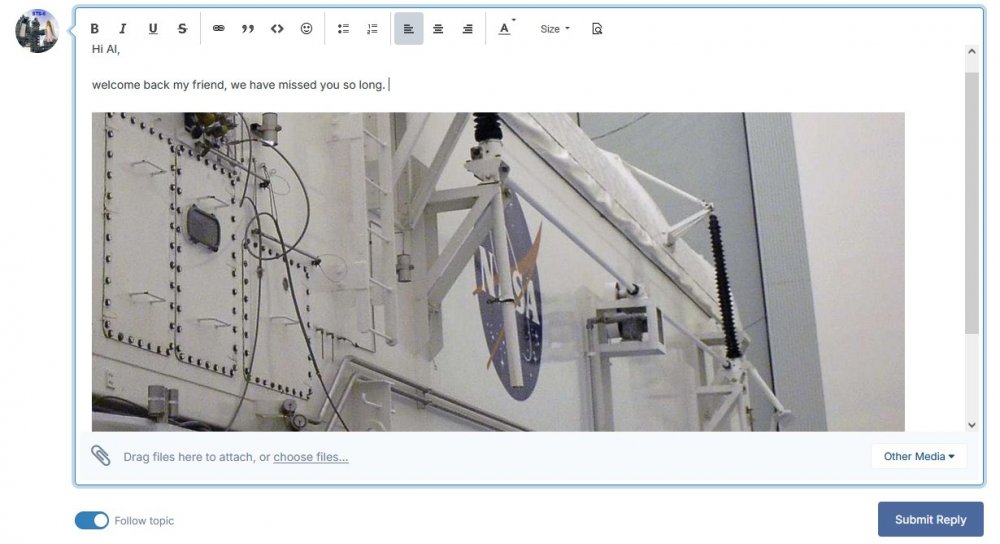Open the text color picker

[x=505, y=29]
